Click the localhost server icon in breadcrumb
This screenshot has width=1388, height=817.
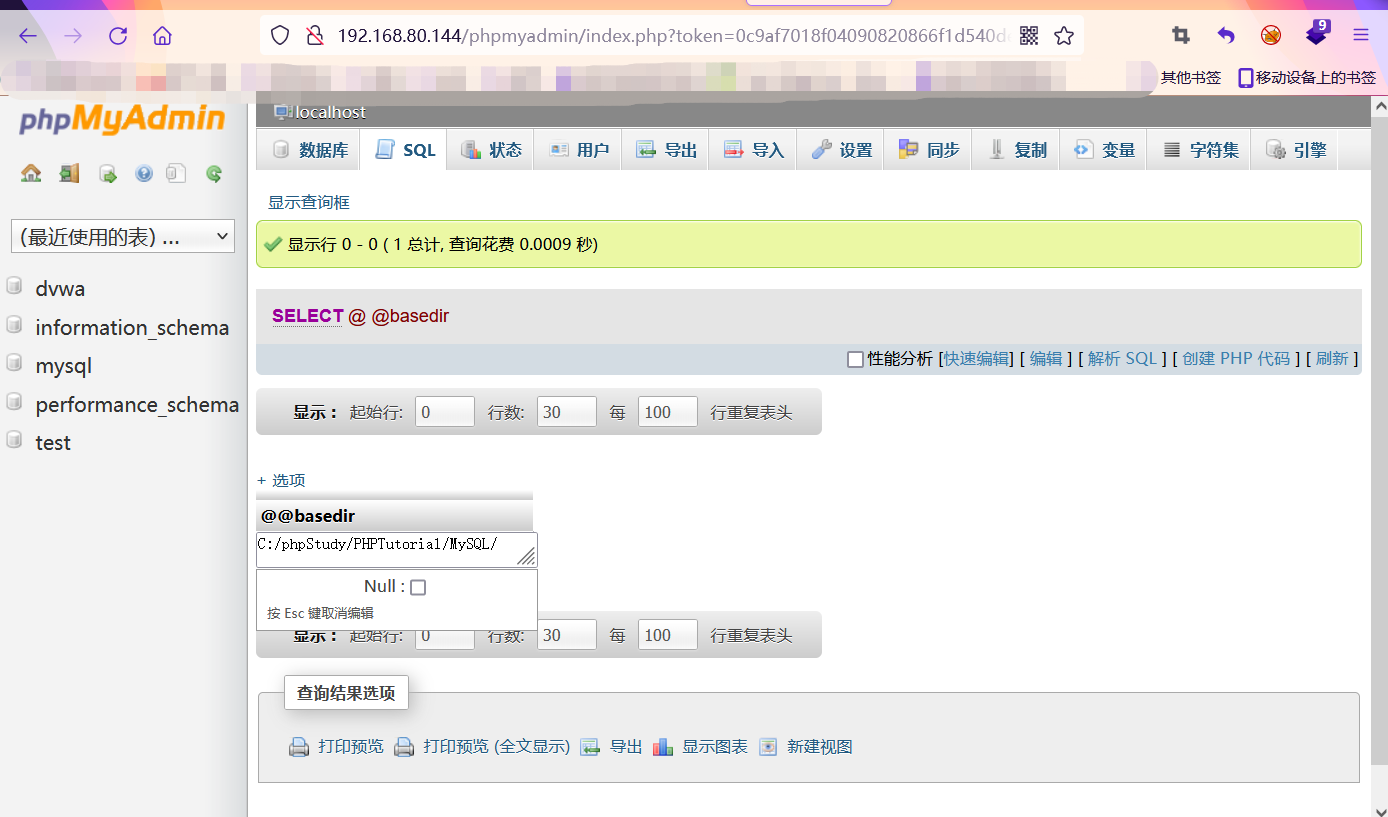click(x=283, y=112)
